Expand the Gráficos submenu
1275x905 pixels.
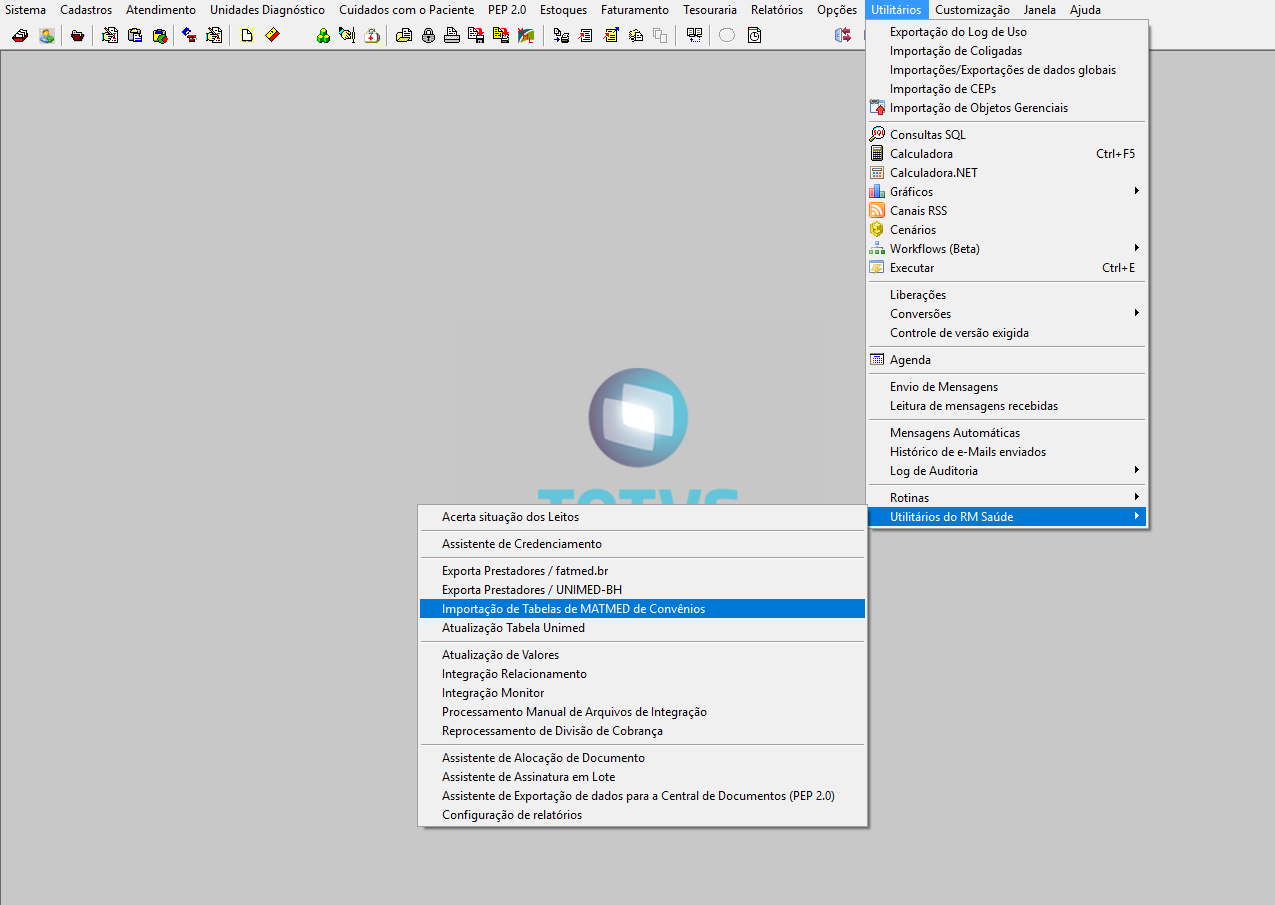tap(1007, 192)
